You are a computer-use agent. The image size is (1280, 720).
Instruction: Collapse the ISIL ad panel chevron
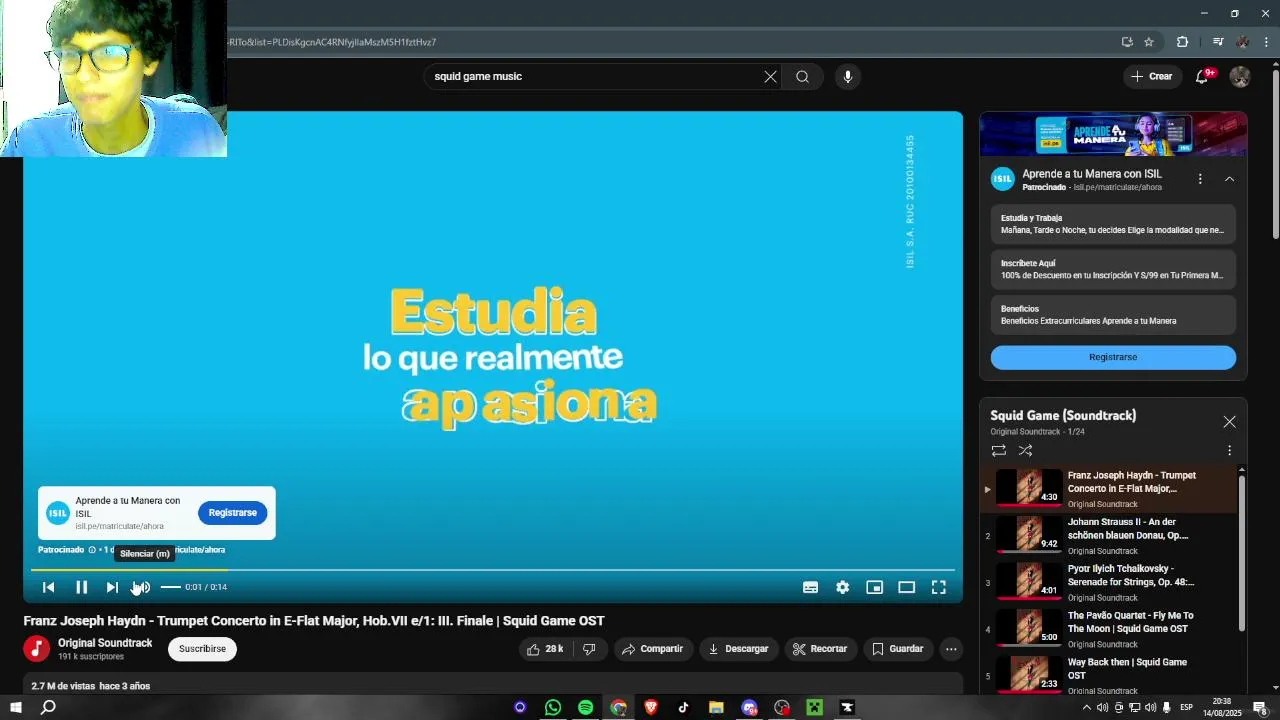coord(1229,179)
